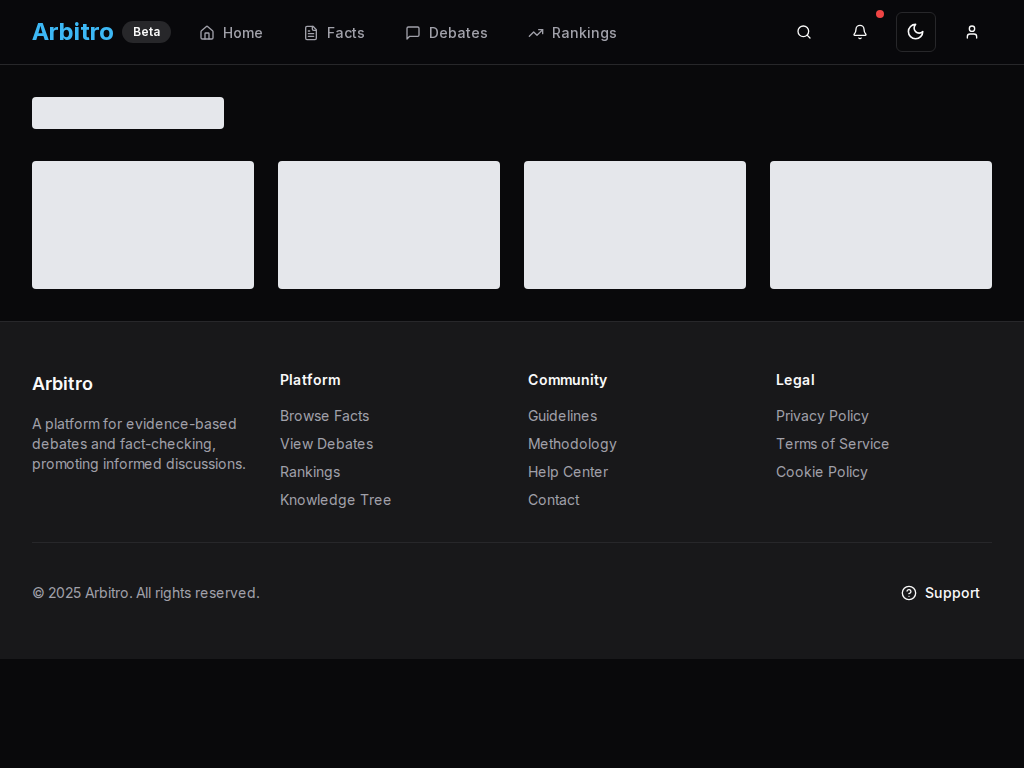
Task: Open Rankings link under Platform
Action: point(310,472)
